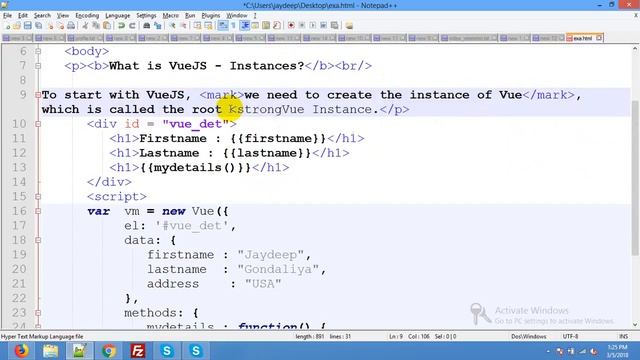Print the document via Print icon
The image size is (640, 360).
pos(71,26)
